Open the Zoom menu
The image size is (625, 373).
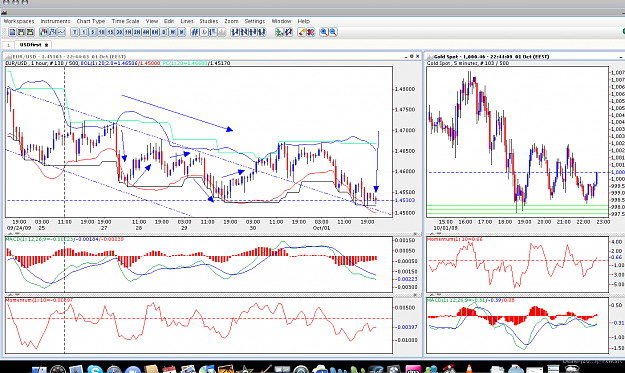click(231, 21)
